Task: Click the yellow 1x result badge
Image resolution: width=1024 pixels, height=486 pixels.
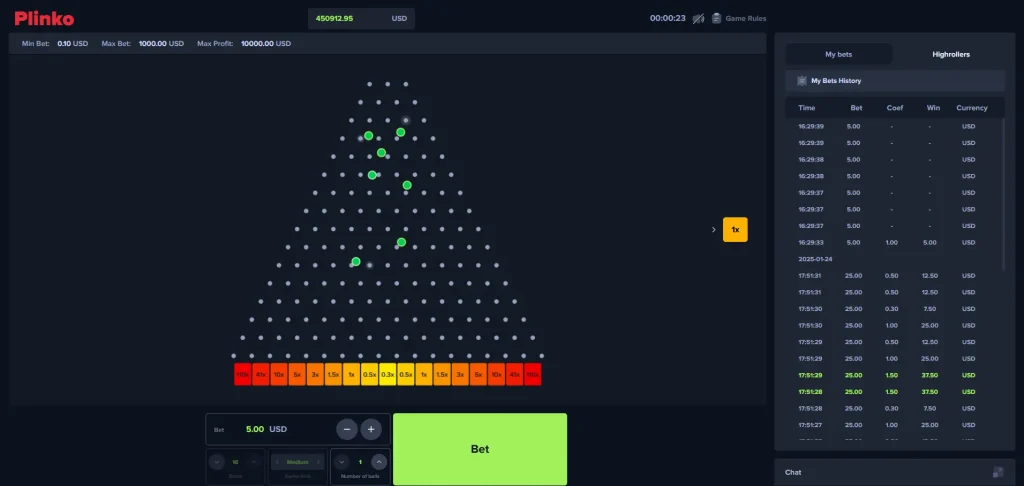Action: 735,229
